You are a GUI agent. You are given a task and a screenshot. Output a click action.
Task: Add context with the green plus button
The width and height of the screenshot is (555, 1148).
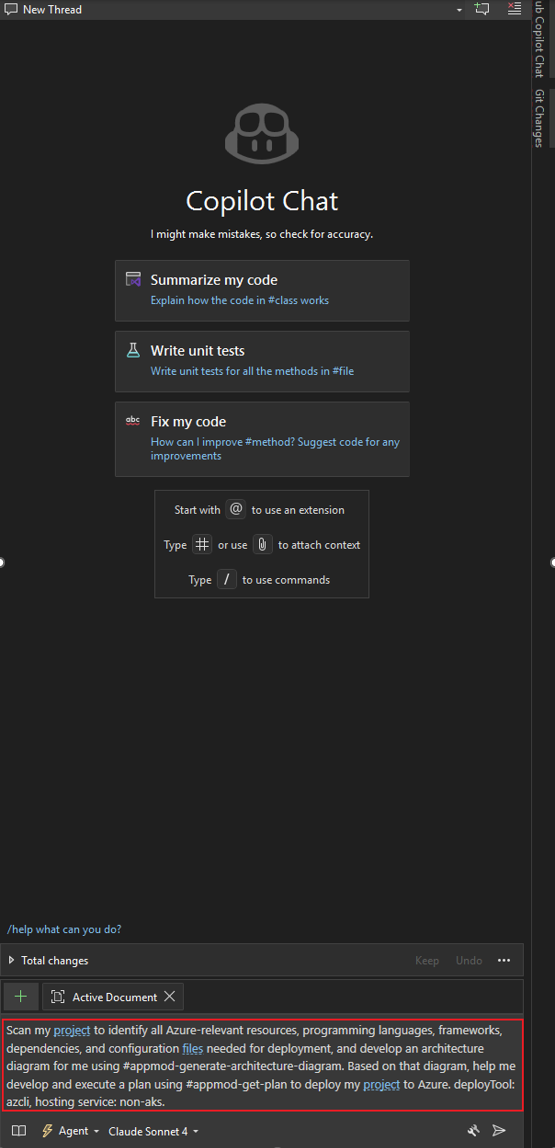click(x=21, y=996)
